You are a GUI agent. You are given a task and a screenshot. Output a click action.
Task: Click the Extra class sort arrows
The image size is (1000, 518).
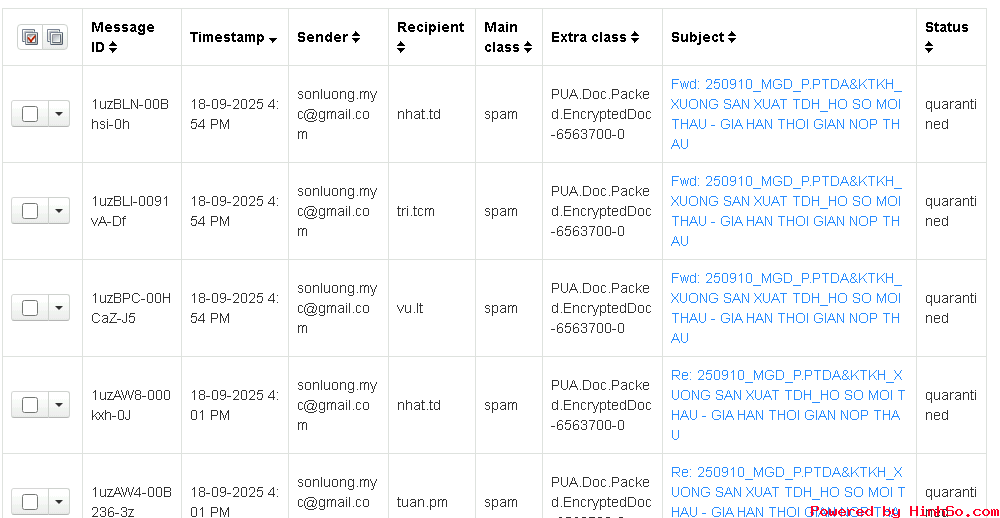tap(634, 38)
